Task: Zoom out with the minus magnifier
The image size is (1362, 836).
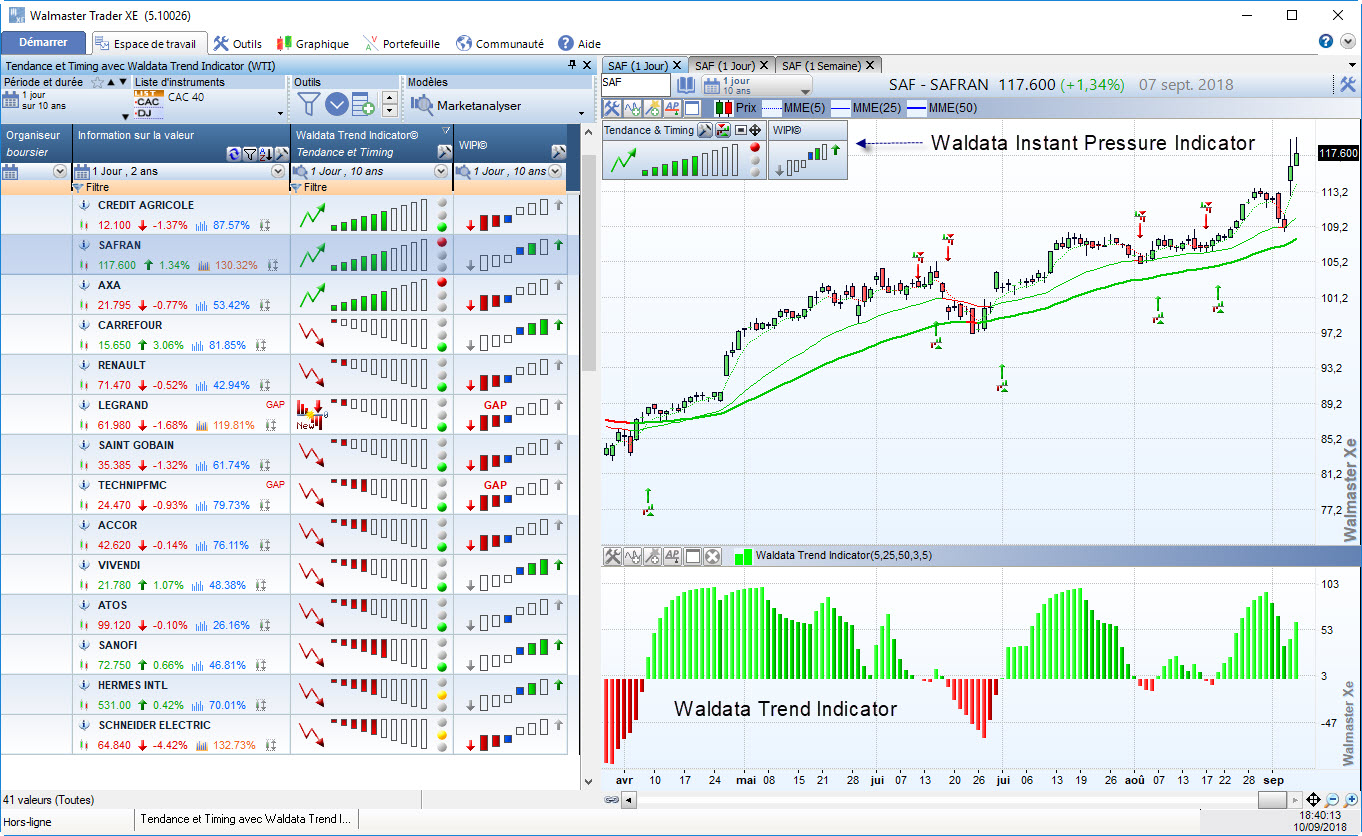Action: coord(1332,800)
